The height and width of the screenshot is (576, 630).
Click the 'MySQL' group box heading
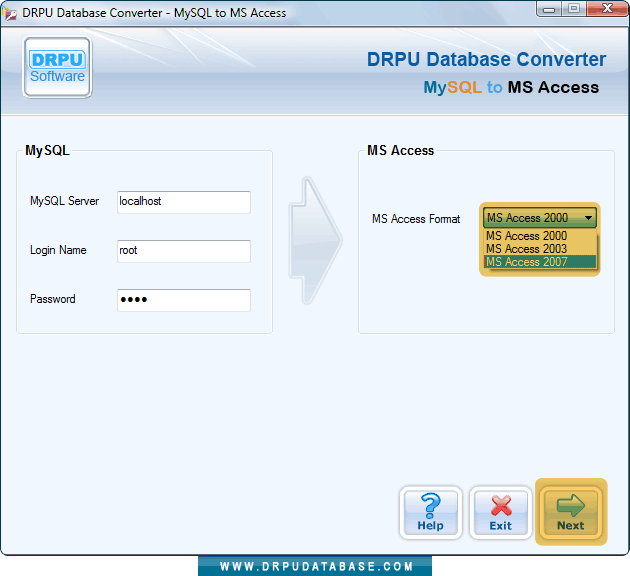[x=47, y=150]
